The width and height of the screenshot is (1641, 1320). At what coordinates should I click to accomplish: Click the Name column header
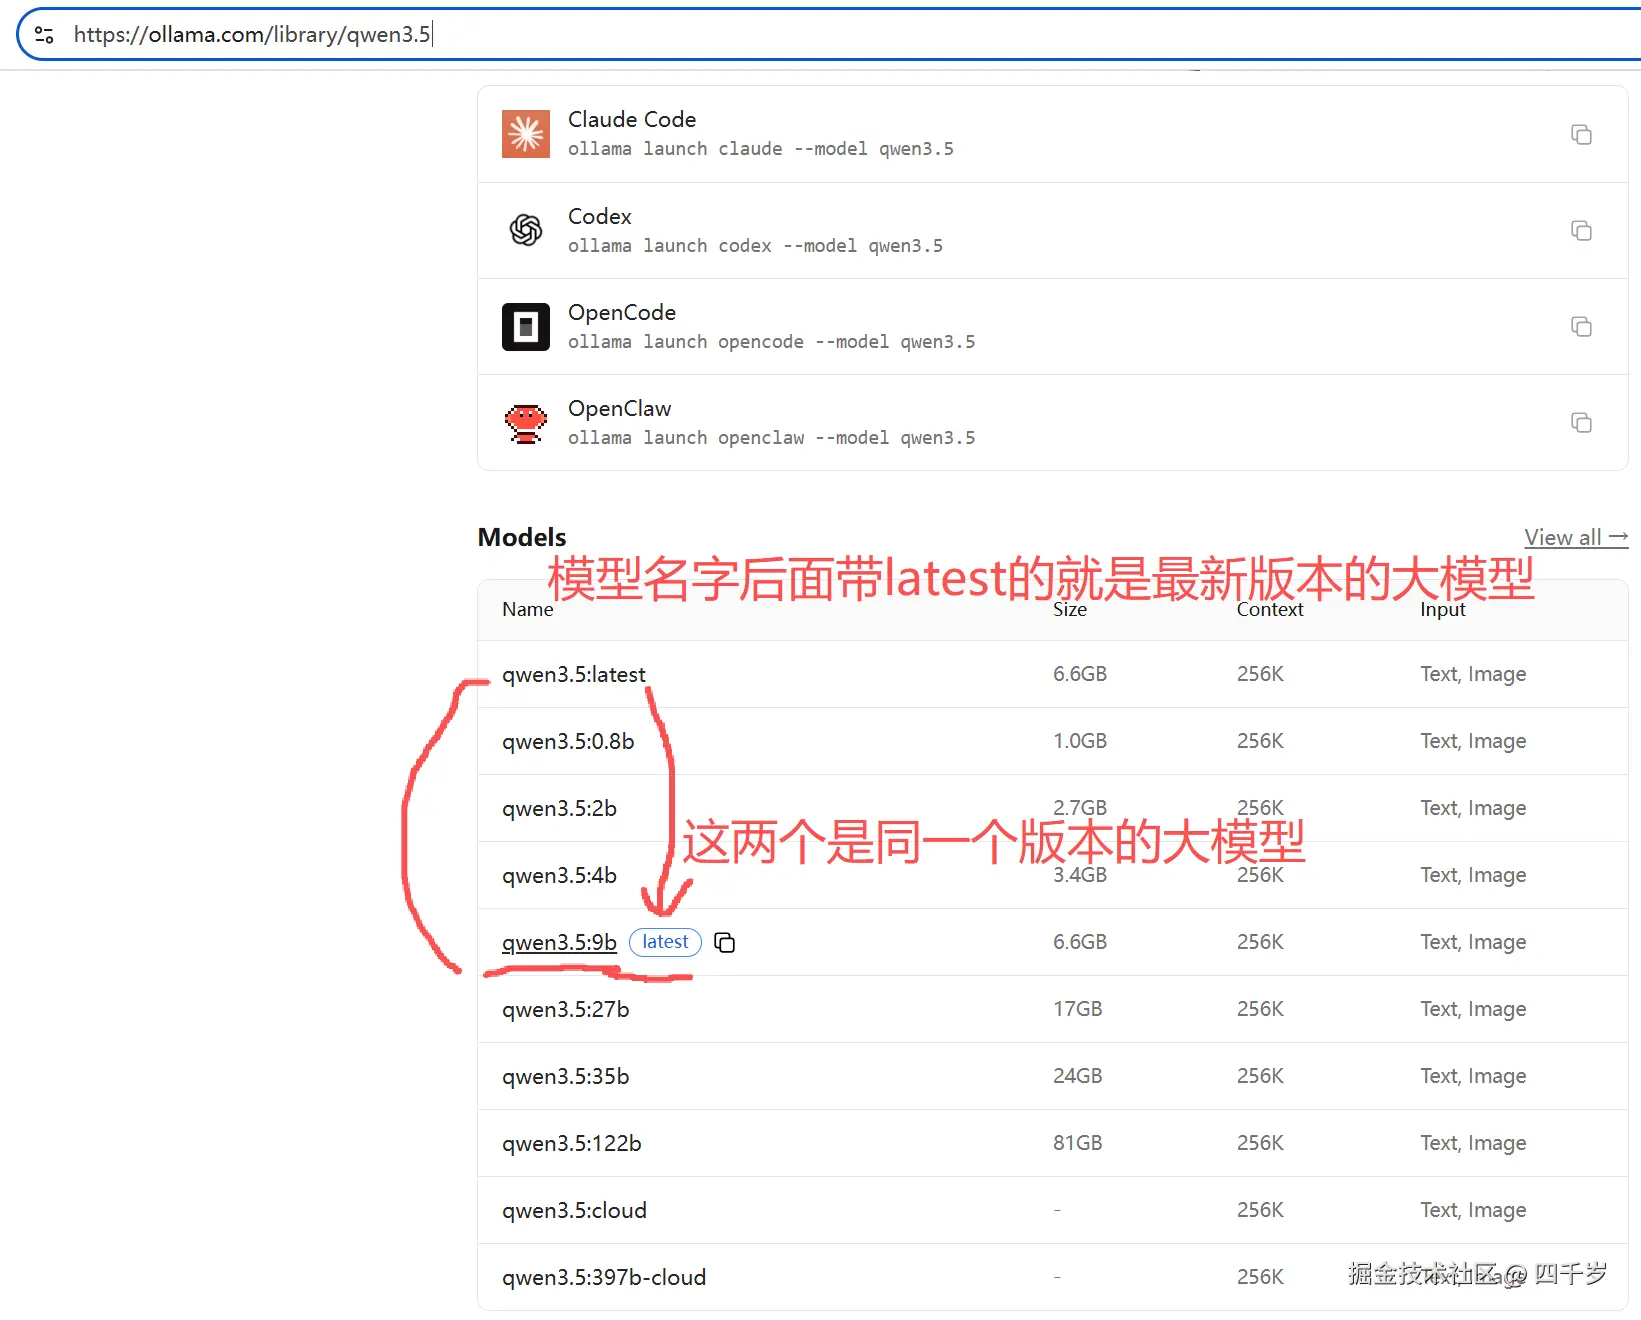tap(527, 609)
